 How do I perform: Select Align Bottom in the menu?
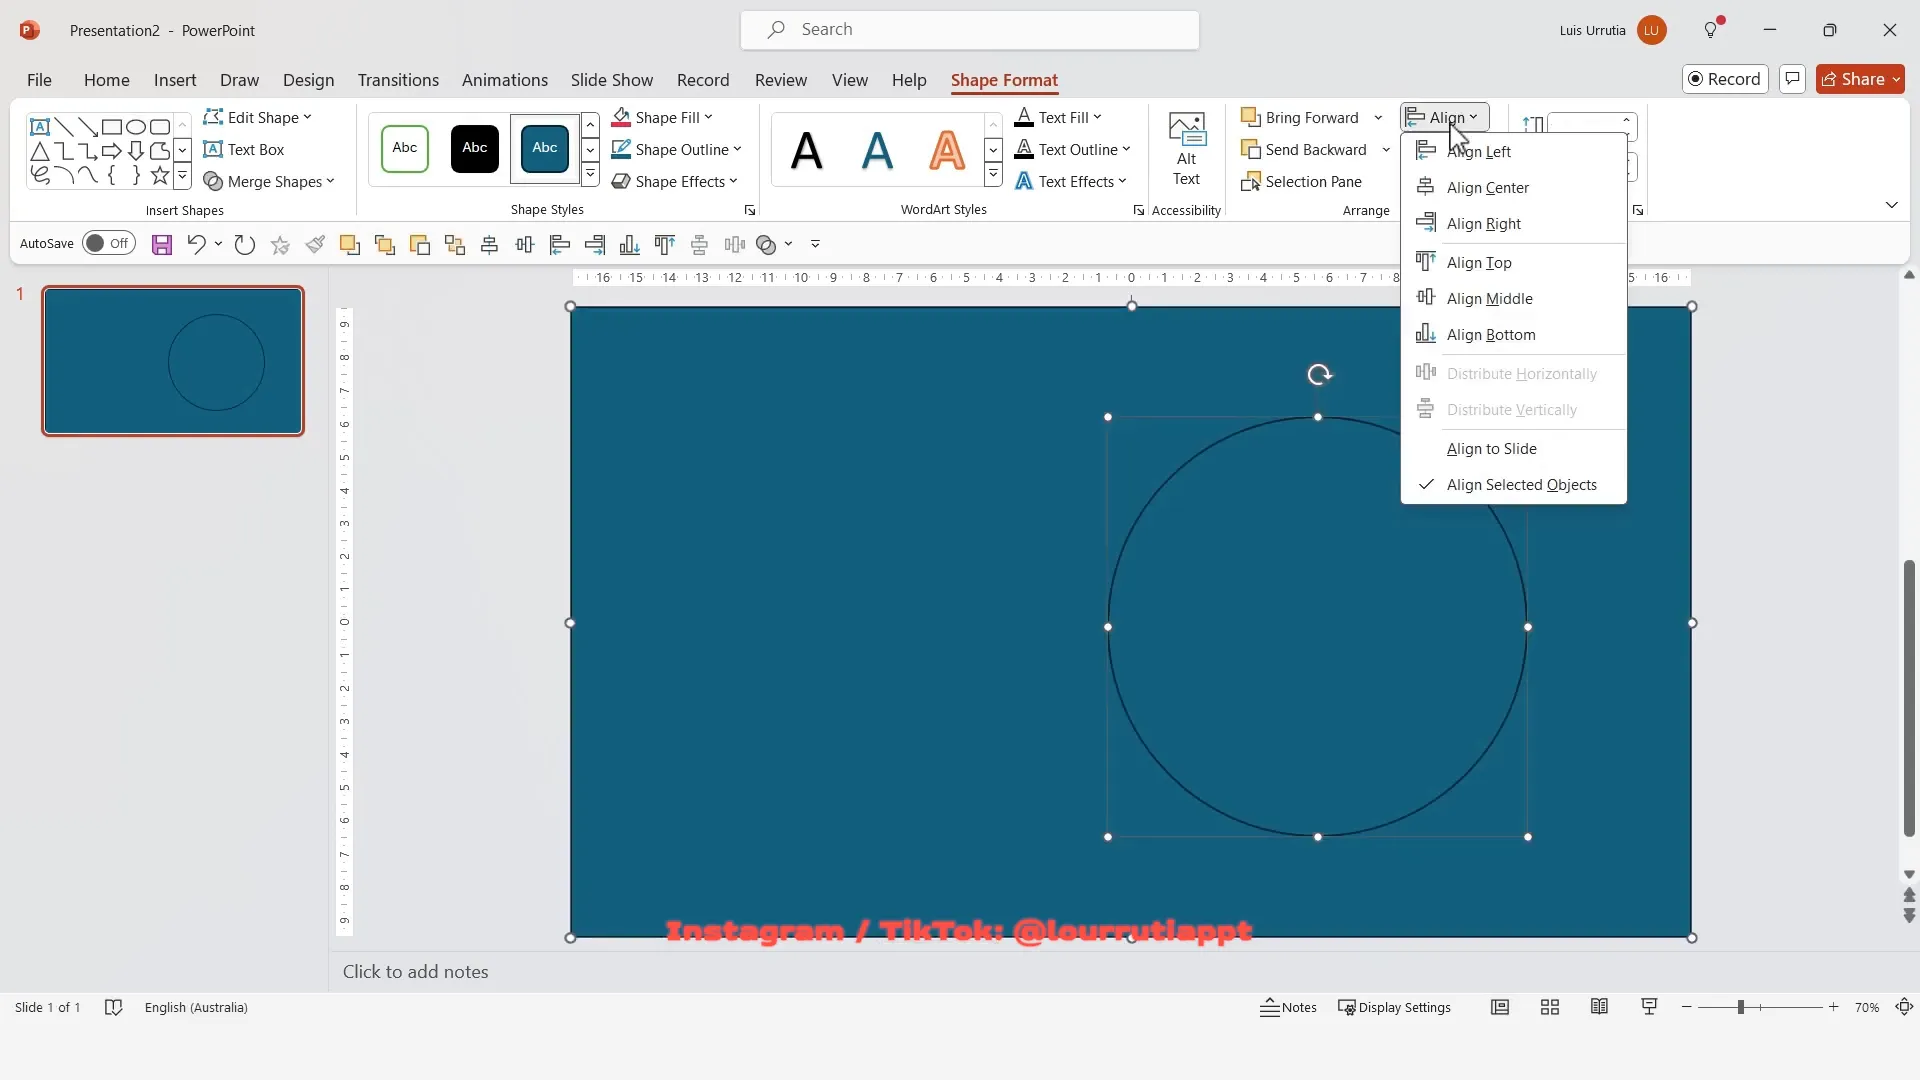tap(1514, 334)
